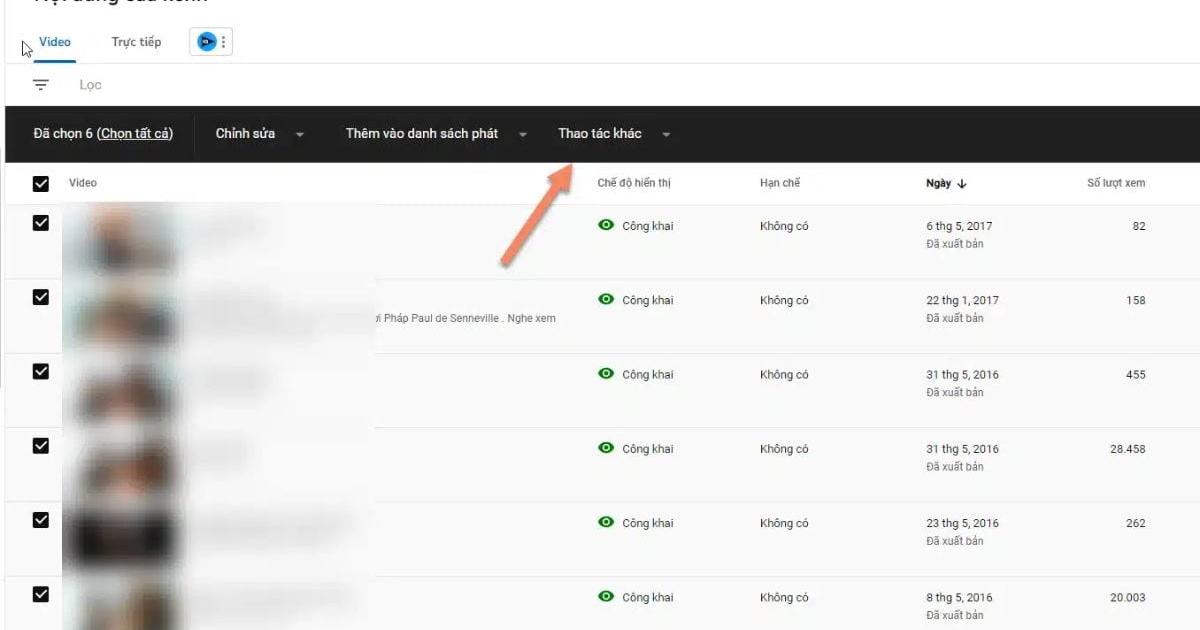Uncheck the last video row checkbox
This screenshot has width=1200, height=630.
coord(41,593)
